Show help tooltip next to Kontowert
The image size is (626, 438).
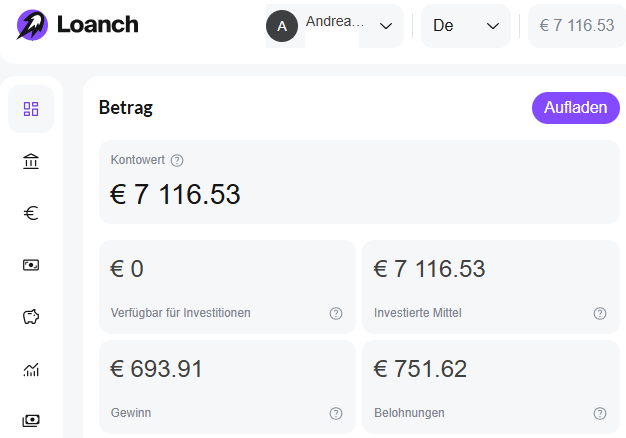(177, 161)
